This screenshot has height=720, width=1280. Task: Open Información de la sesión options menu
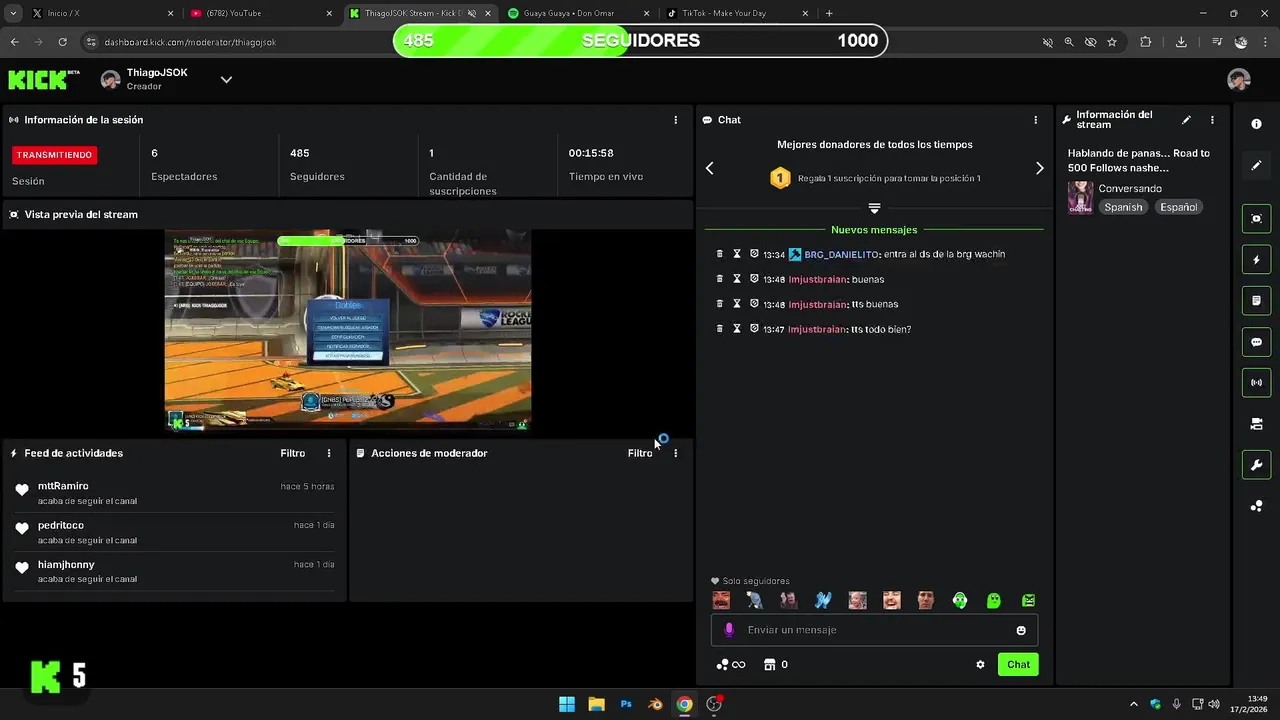[x=676, y=120]
